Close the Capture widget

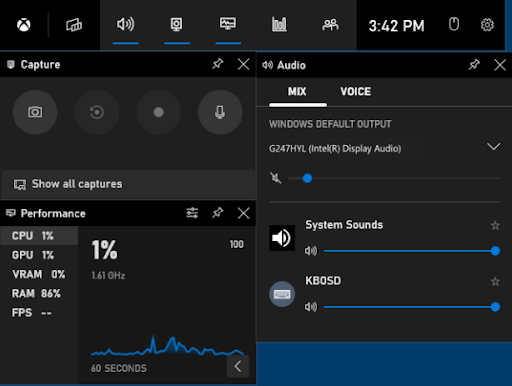244,64
